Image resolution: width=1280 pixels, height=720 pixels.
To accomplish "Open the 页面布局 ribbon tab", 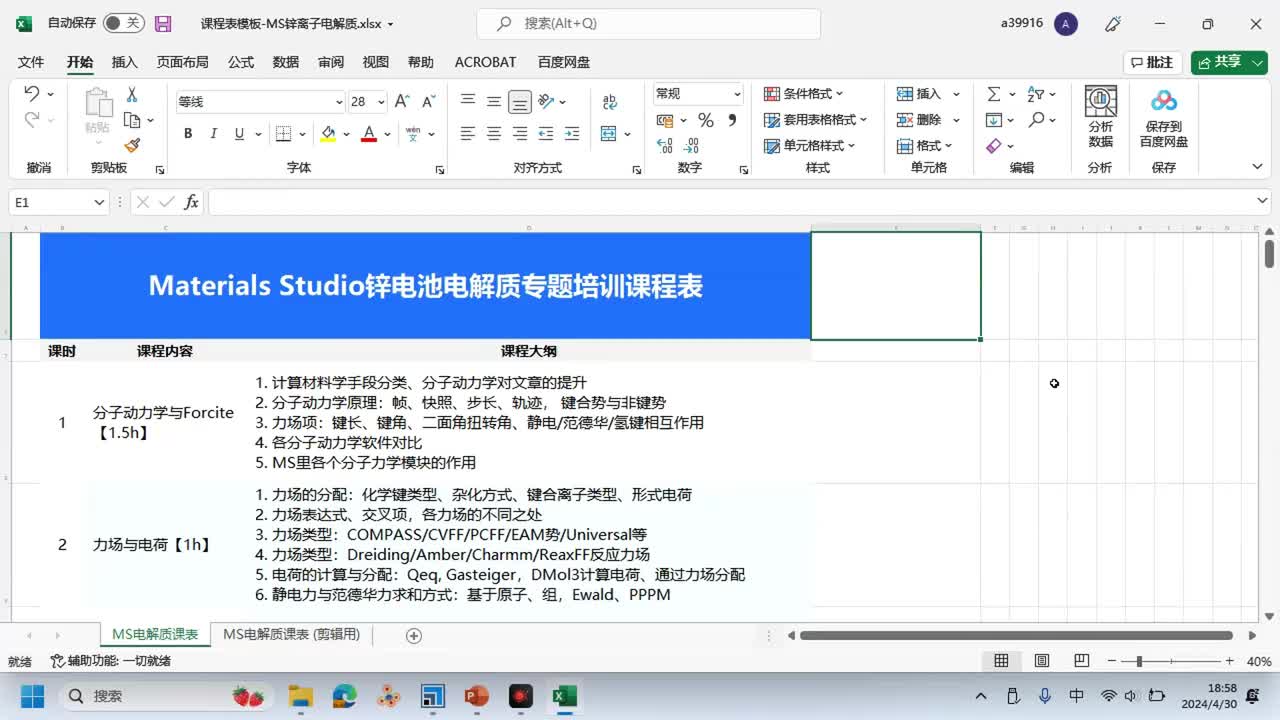I will 182,62.
